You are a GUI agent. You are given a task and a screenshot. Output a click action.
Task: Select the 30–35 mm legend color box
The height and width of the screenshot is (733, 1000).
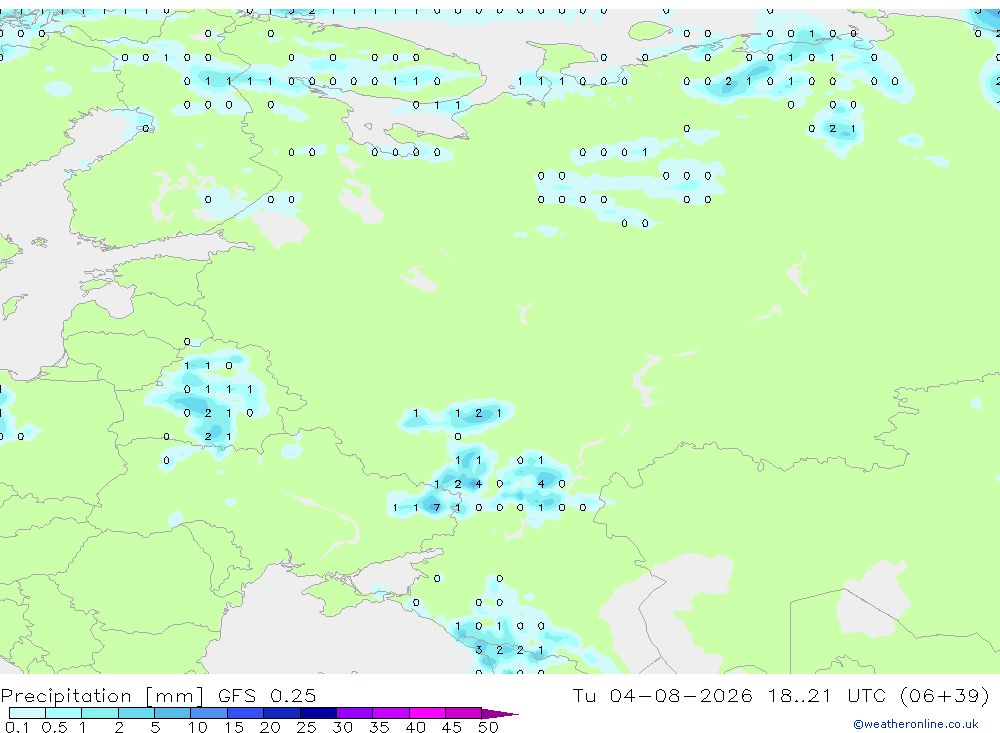tap(354, 713)
